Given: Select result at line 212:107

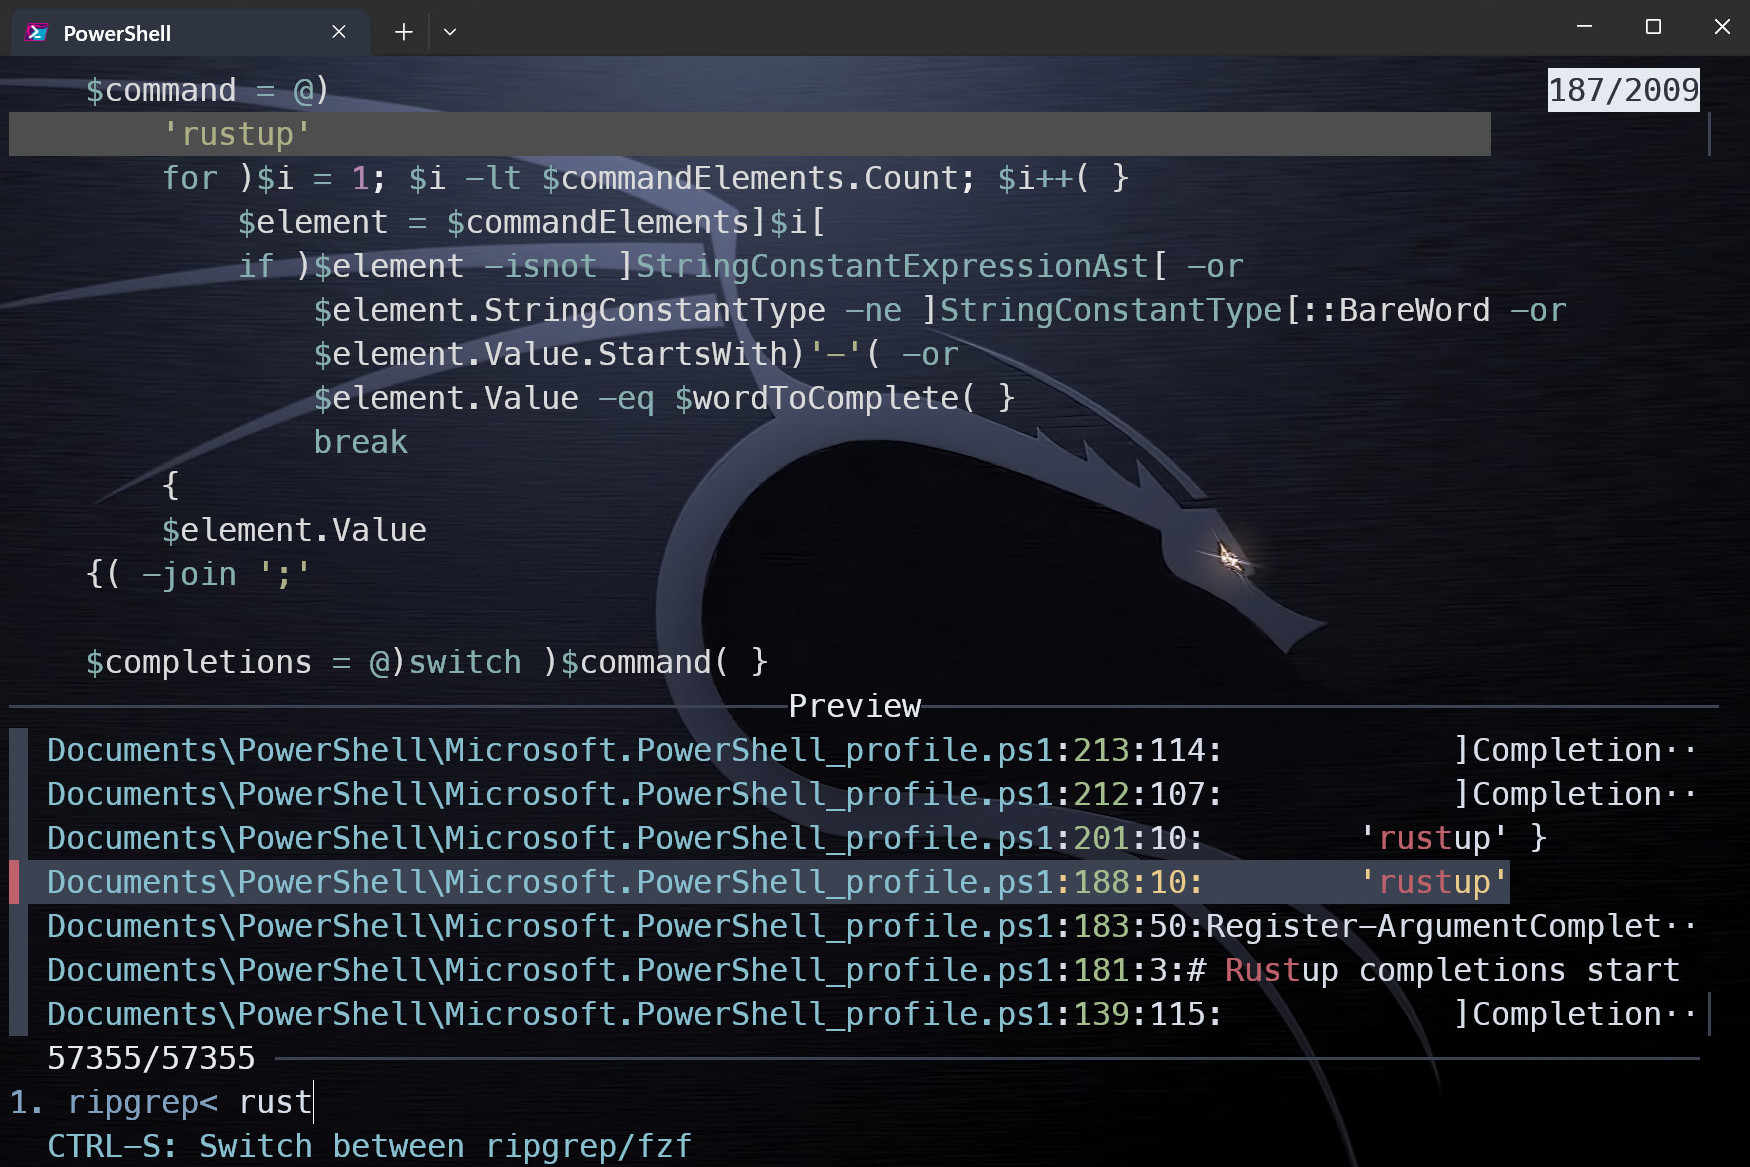Looking at the screenshot, I should click(x=871, y=794).
